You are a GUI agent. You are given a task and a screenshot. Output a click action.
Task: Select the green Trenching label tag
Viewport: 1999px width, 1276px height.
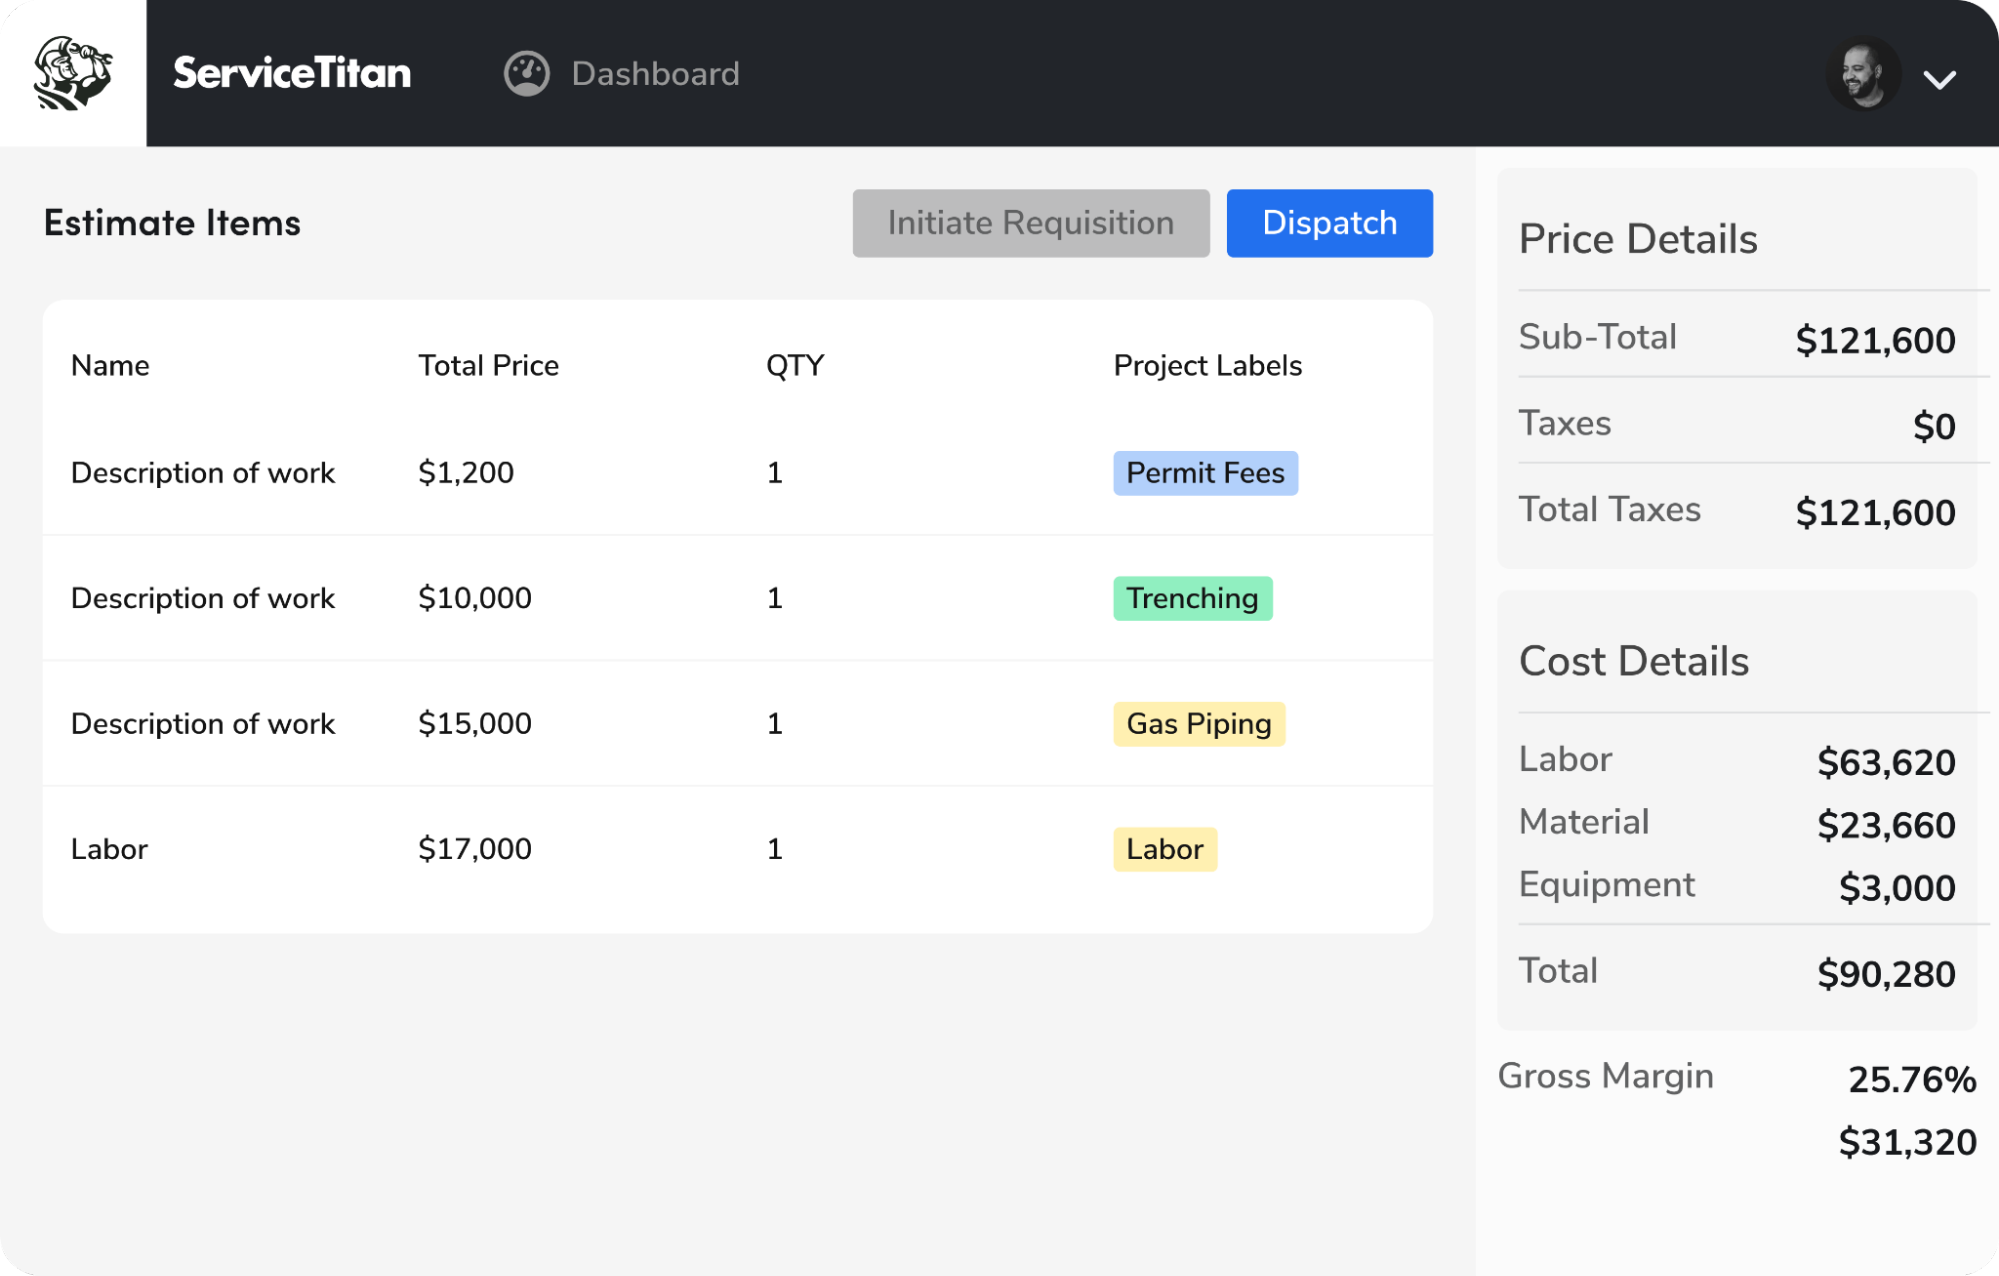coord(1191,598)
